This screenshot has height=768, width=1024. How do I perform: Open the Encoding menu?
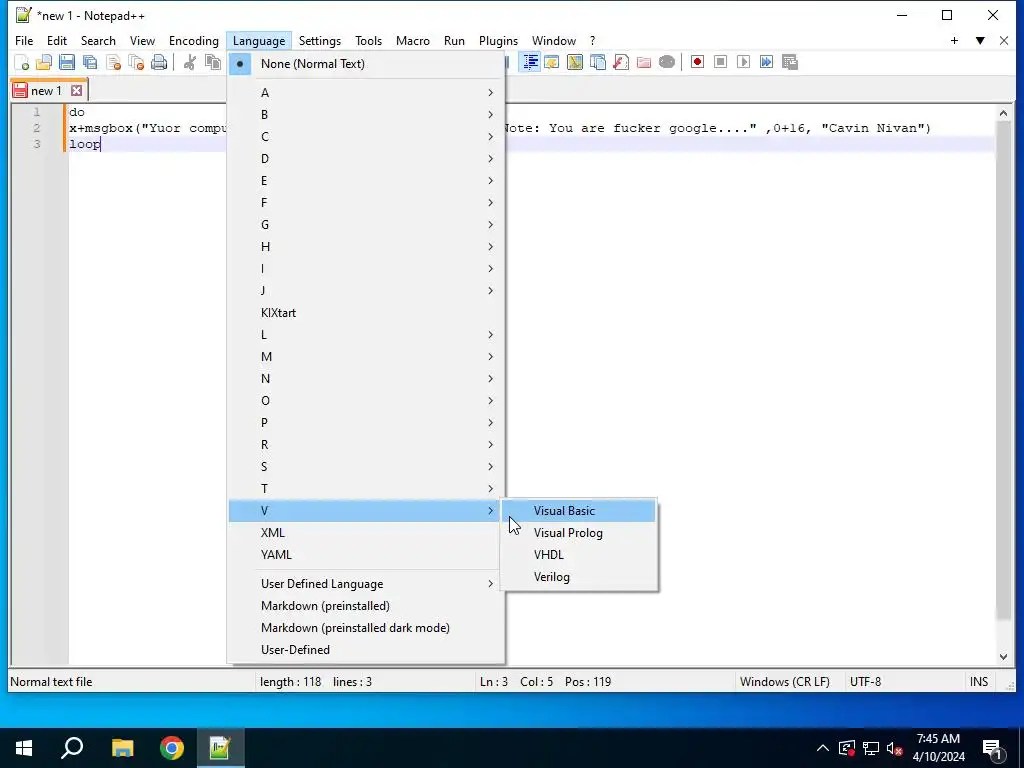(x=194, y=40)
